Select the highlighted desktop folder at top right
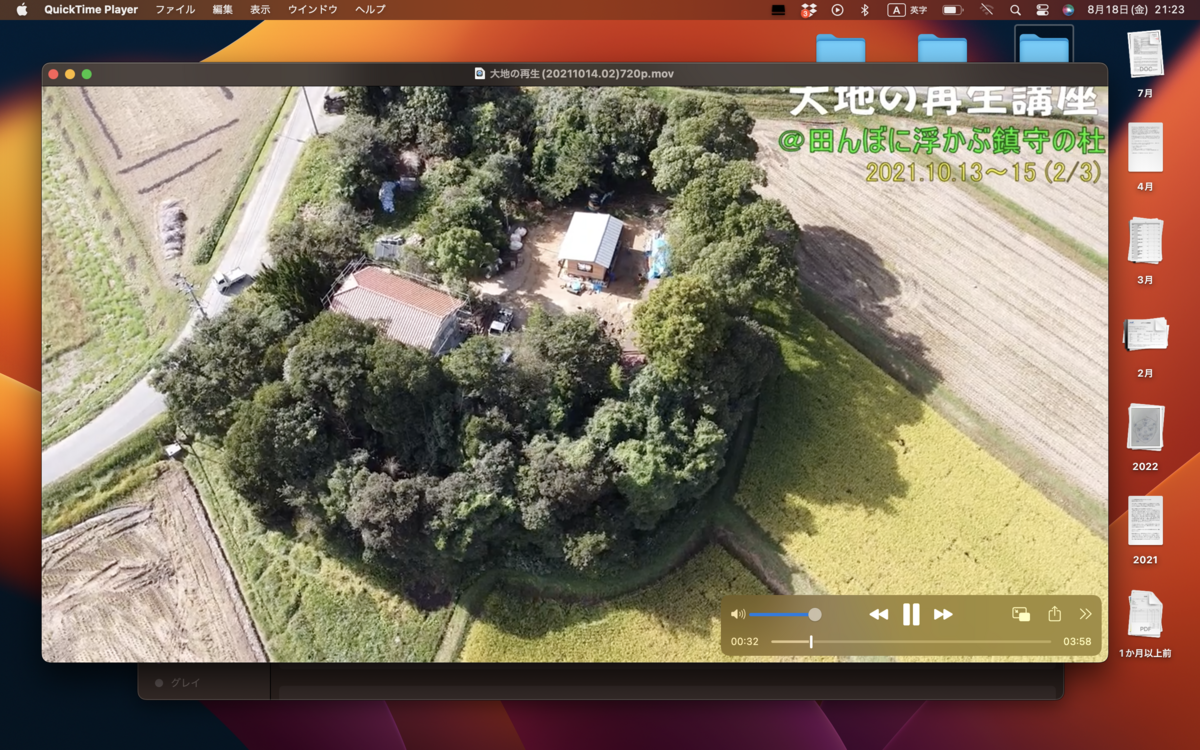Screen dimensions: 1200x750 [x=1044, y=46]
